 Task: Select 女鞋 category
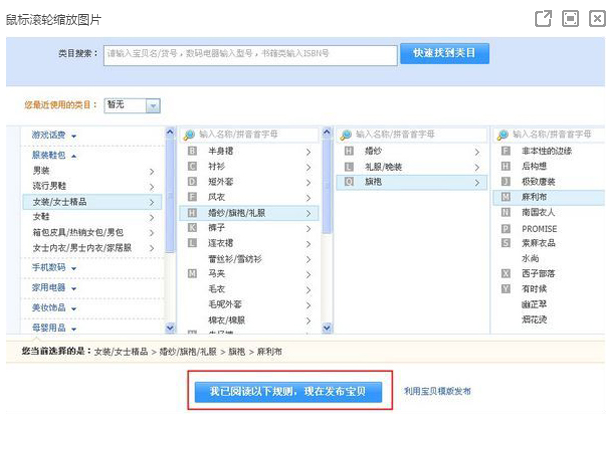[92, 217]
